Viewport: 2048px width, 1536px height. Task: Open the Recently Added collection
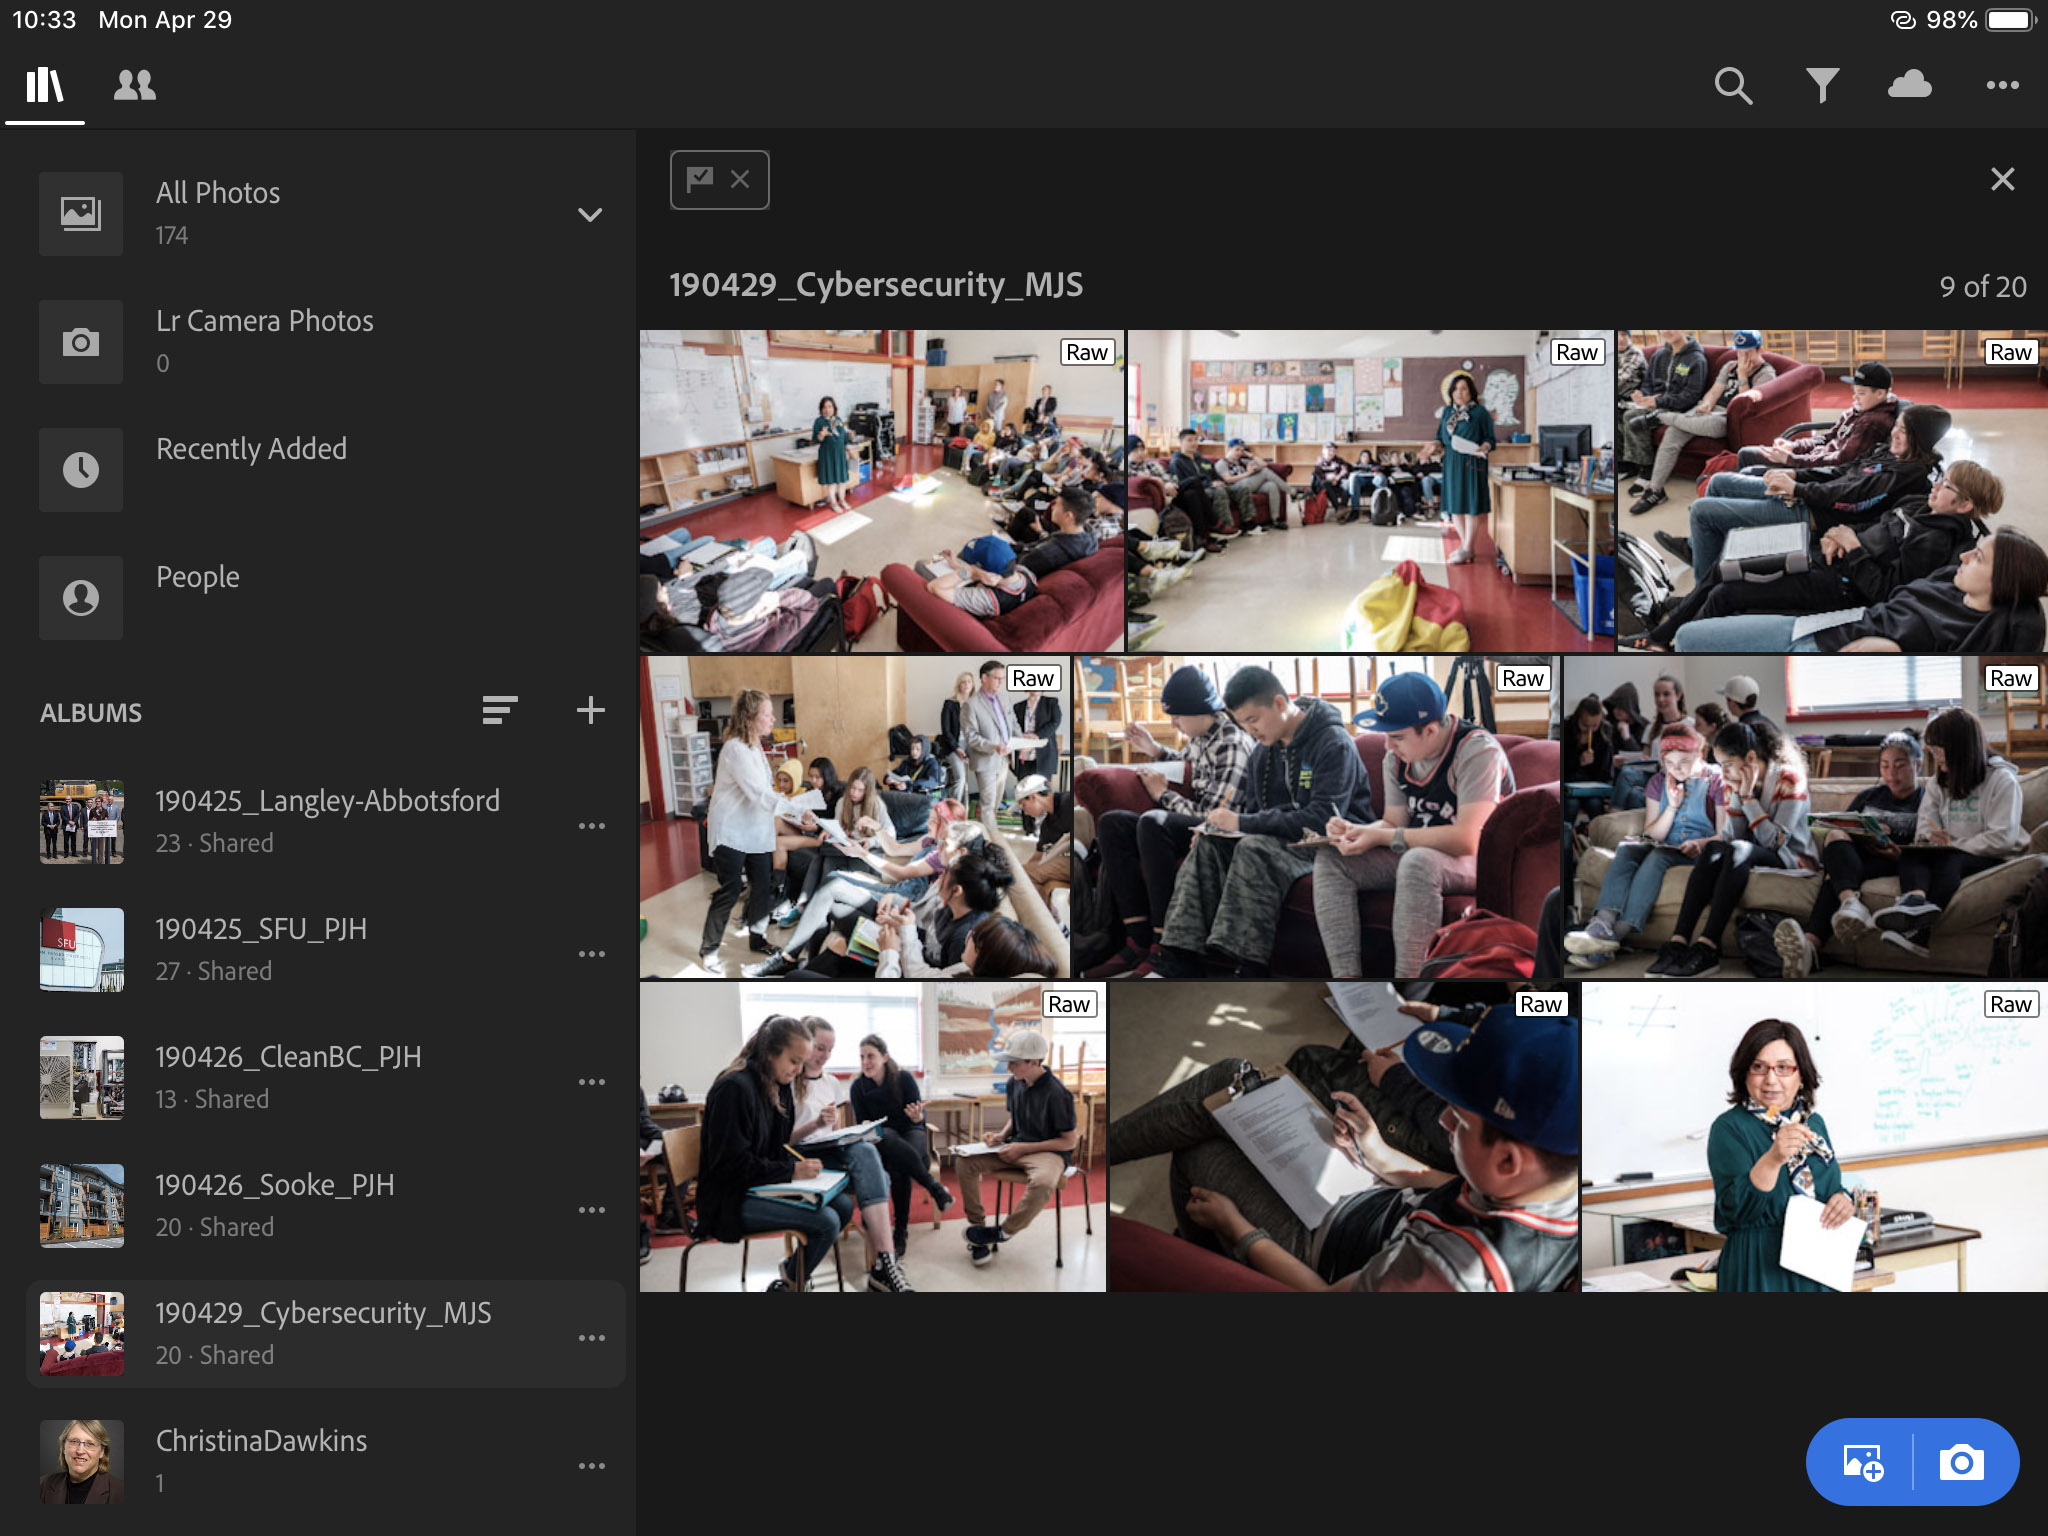point(251,449)
